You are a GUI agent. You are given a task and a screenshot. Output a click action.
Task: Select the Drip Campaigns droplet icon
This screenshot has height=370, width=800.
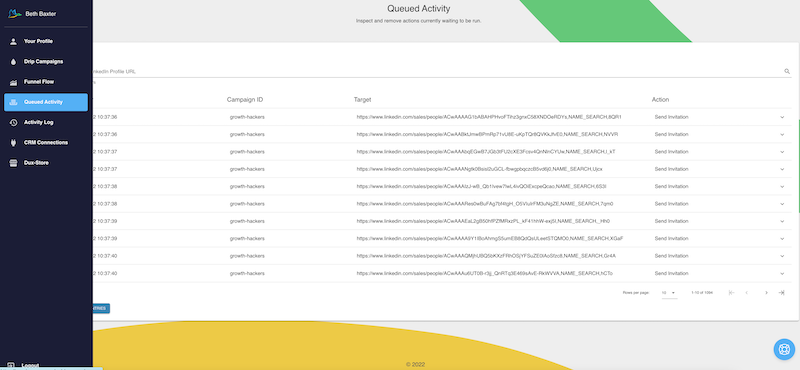click(13, 62)
